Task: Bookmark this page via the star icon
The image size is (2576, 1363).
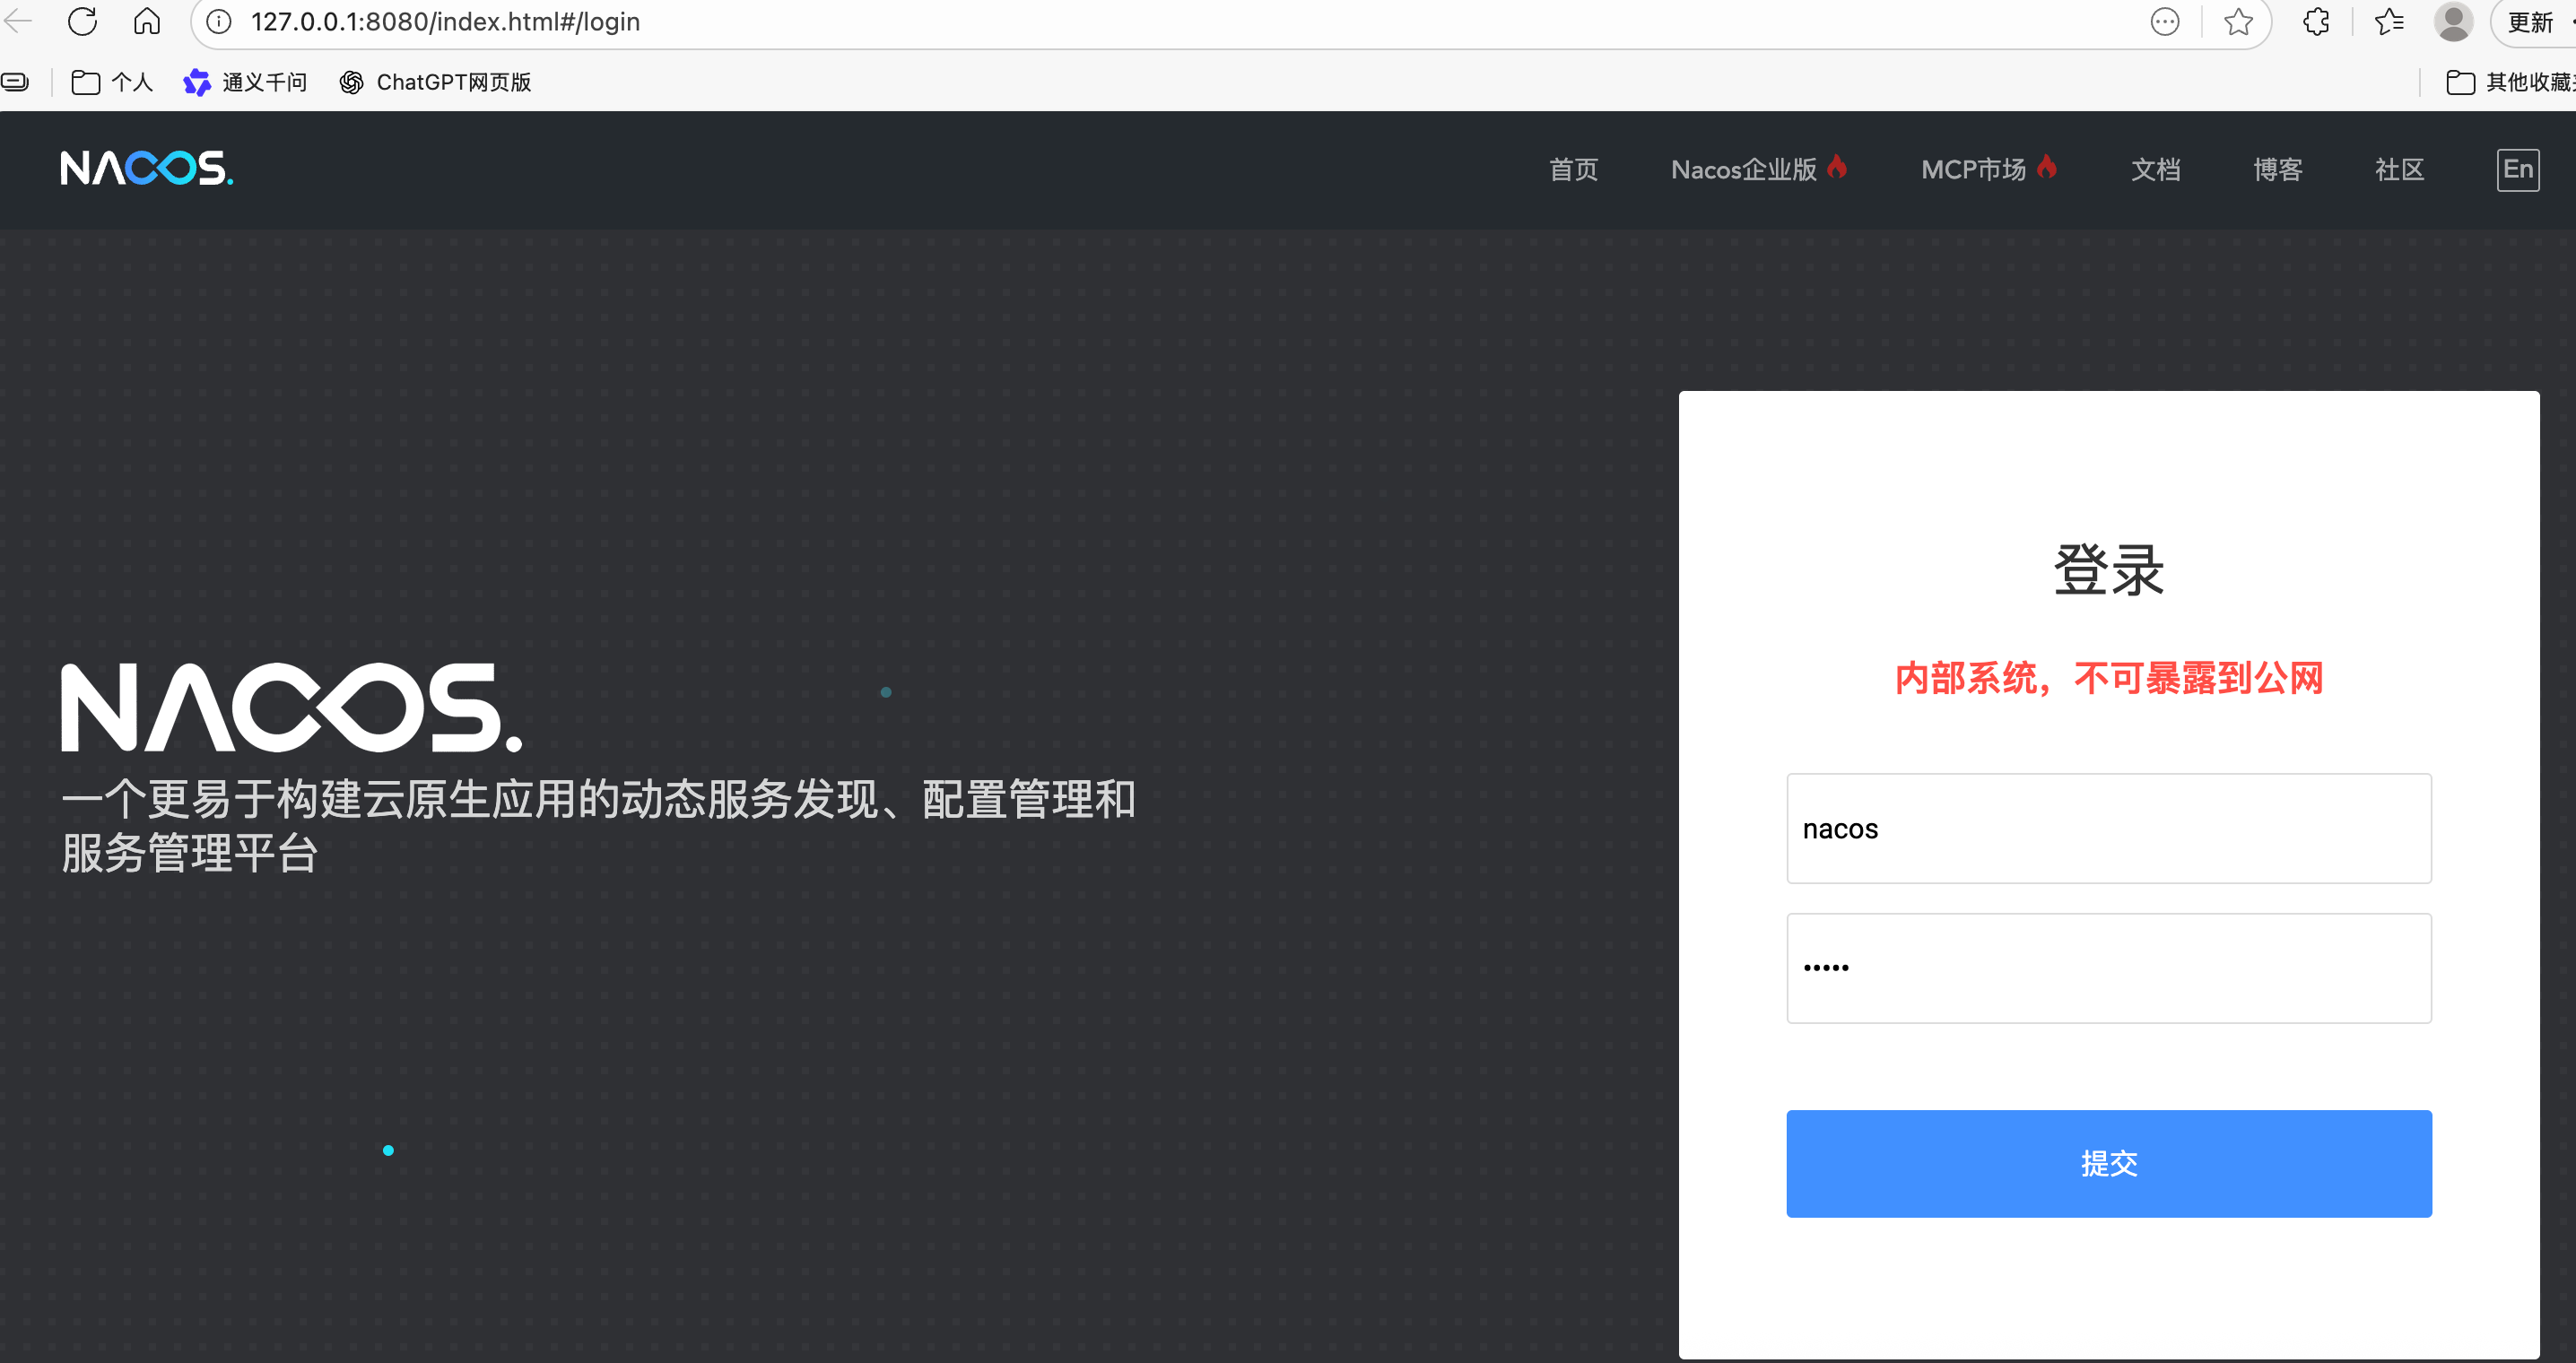Action: click(x=2237, y=21)
